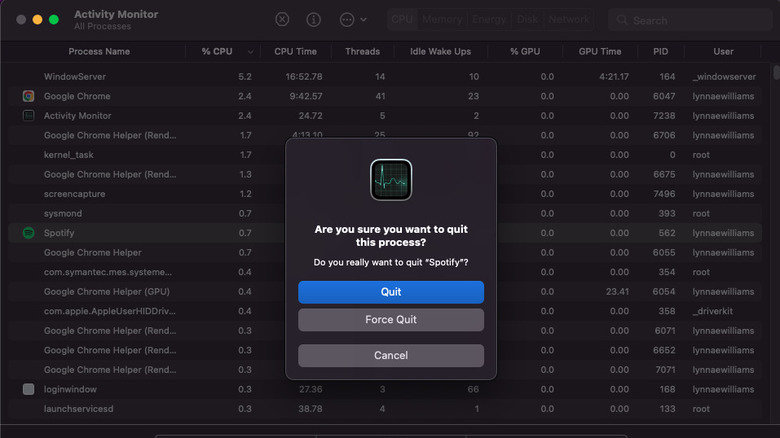Viewport: 780px width, 438px height.
Task: Click the Activity Monitor window title
Action: pos(116,14)
